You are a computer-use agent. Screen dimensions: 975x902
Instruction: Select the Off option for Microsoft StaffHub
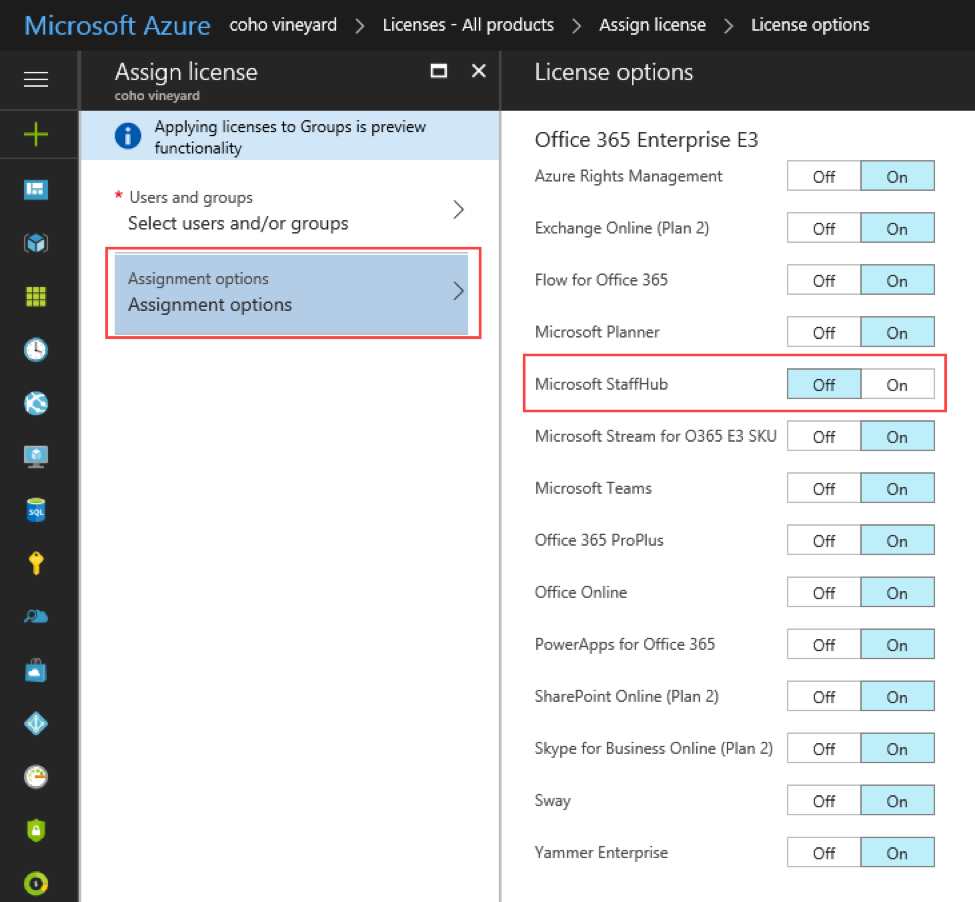point(824,385)
